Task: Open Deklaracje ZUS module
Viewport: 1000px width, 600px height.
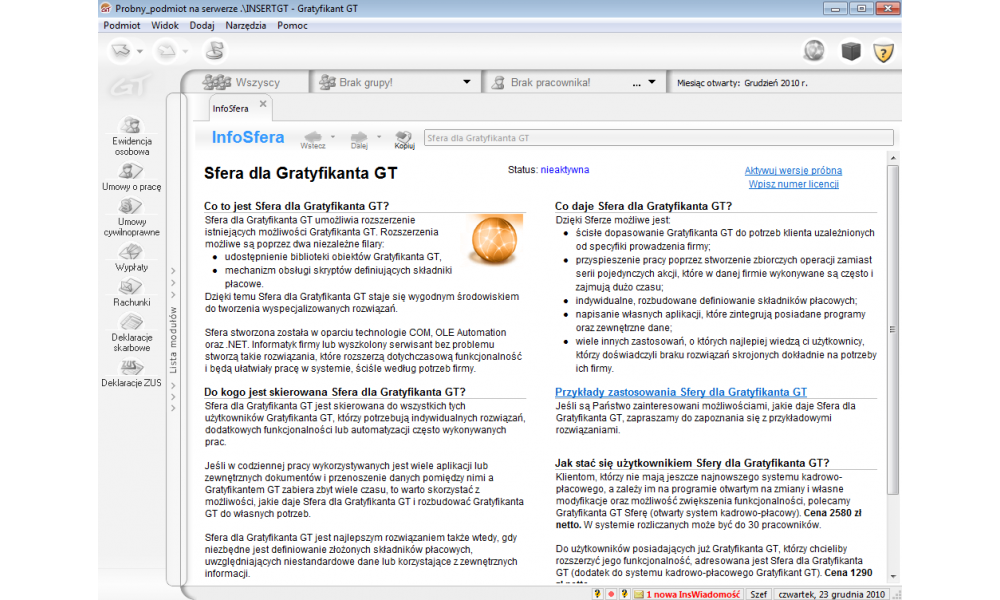Action: [x=131, y=373]
